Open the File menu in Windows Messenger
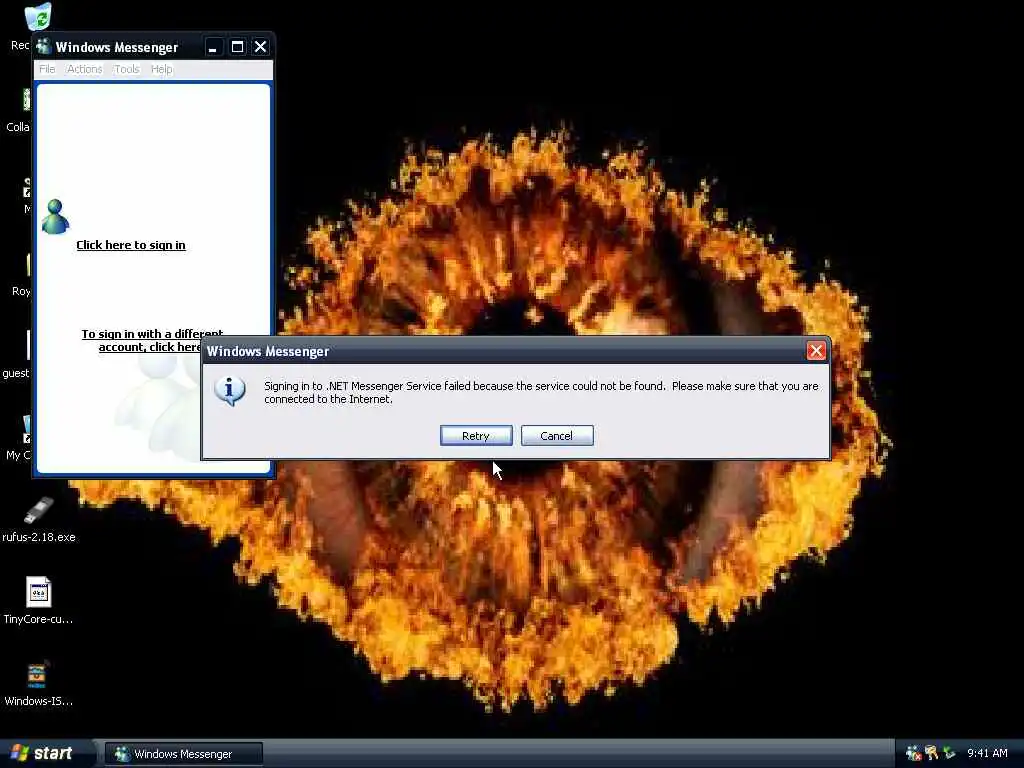Viewport: 1024px width, 768px height. tap(47, 69)
